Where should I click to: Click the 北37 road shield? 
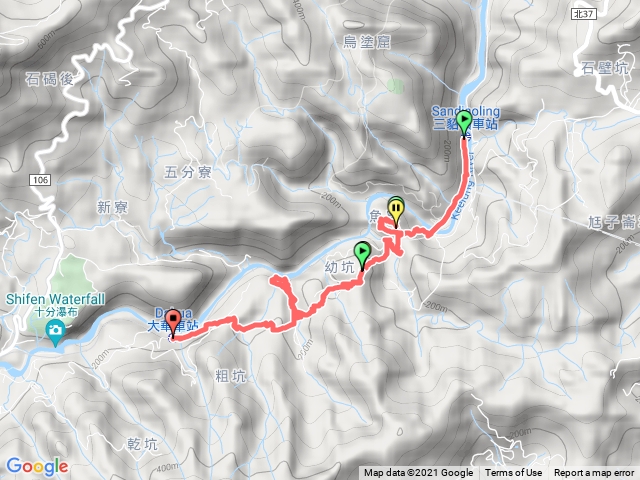tap(583, 14)
